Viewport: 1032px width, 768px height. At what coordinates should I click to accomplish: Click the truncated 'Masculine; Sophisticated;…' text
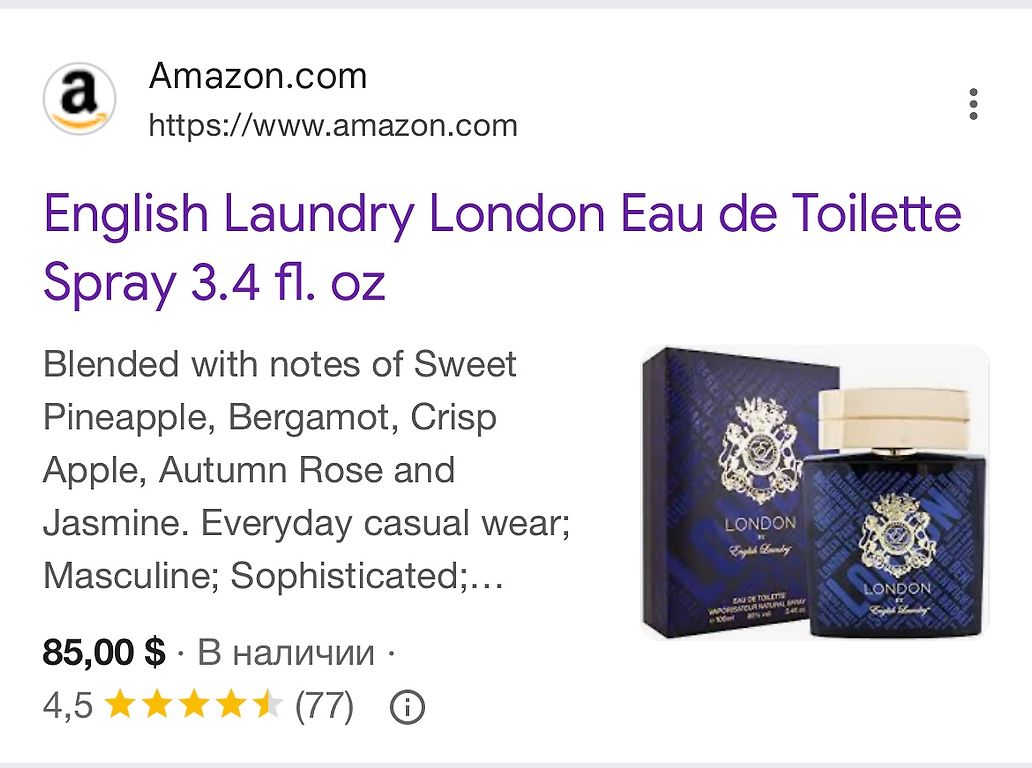tap(273, 576)
